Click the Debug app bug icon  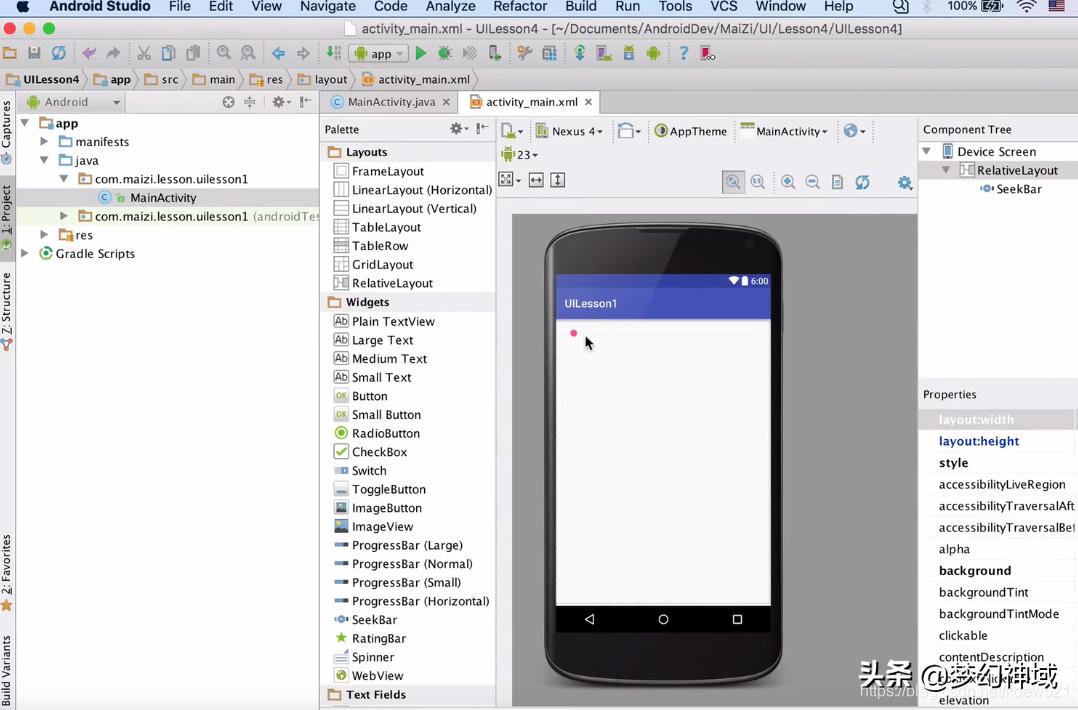(x=445, y=54)
